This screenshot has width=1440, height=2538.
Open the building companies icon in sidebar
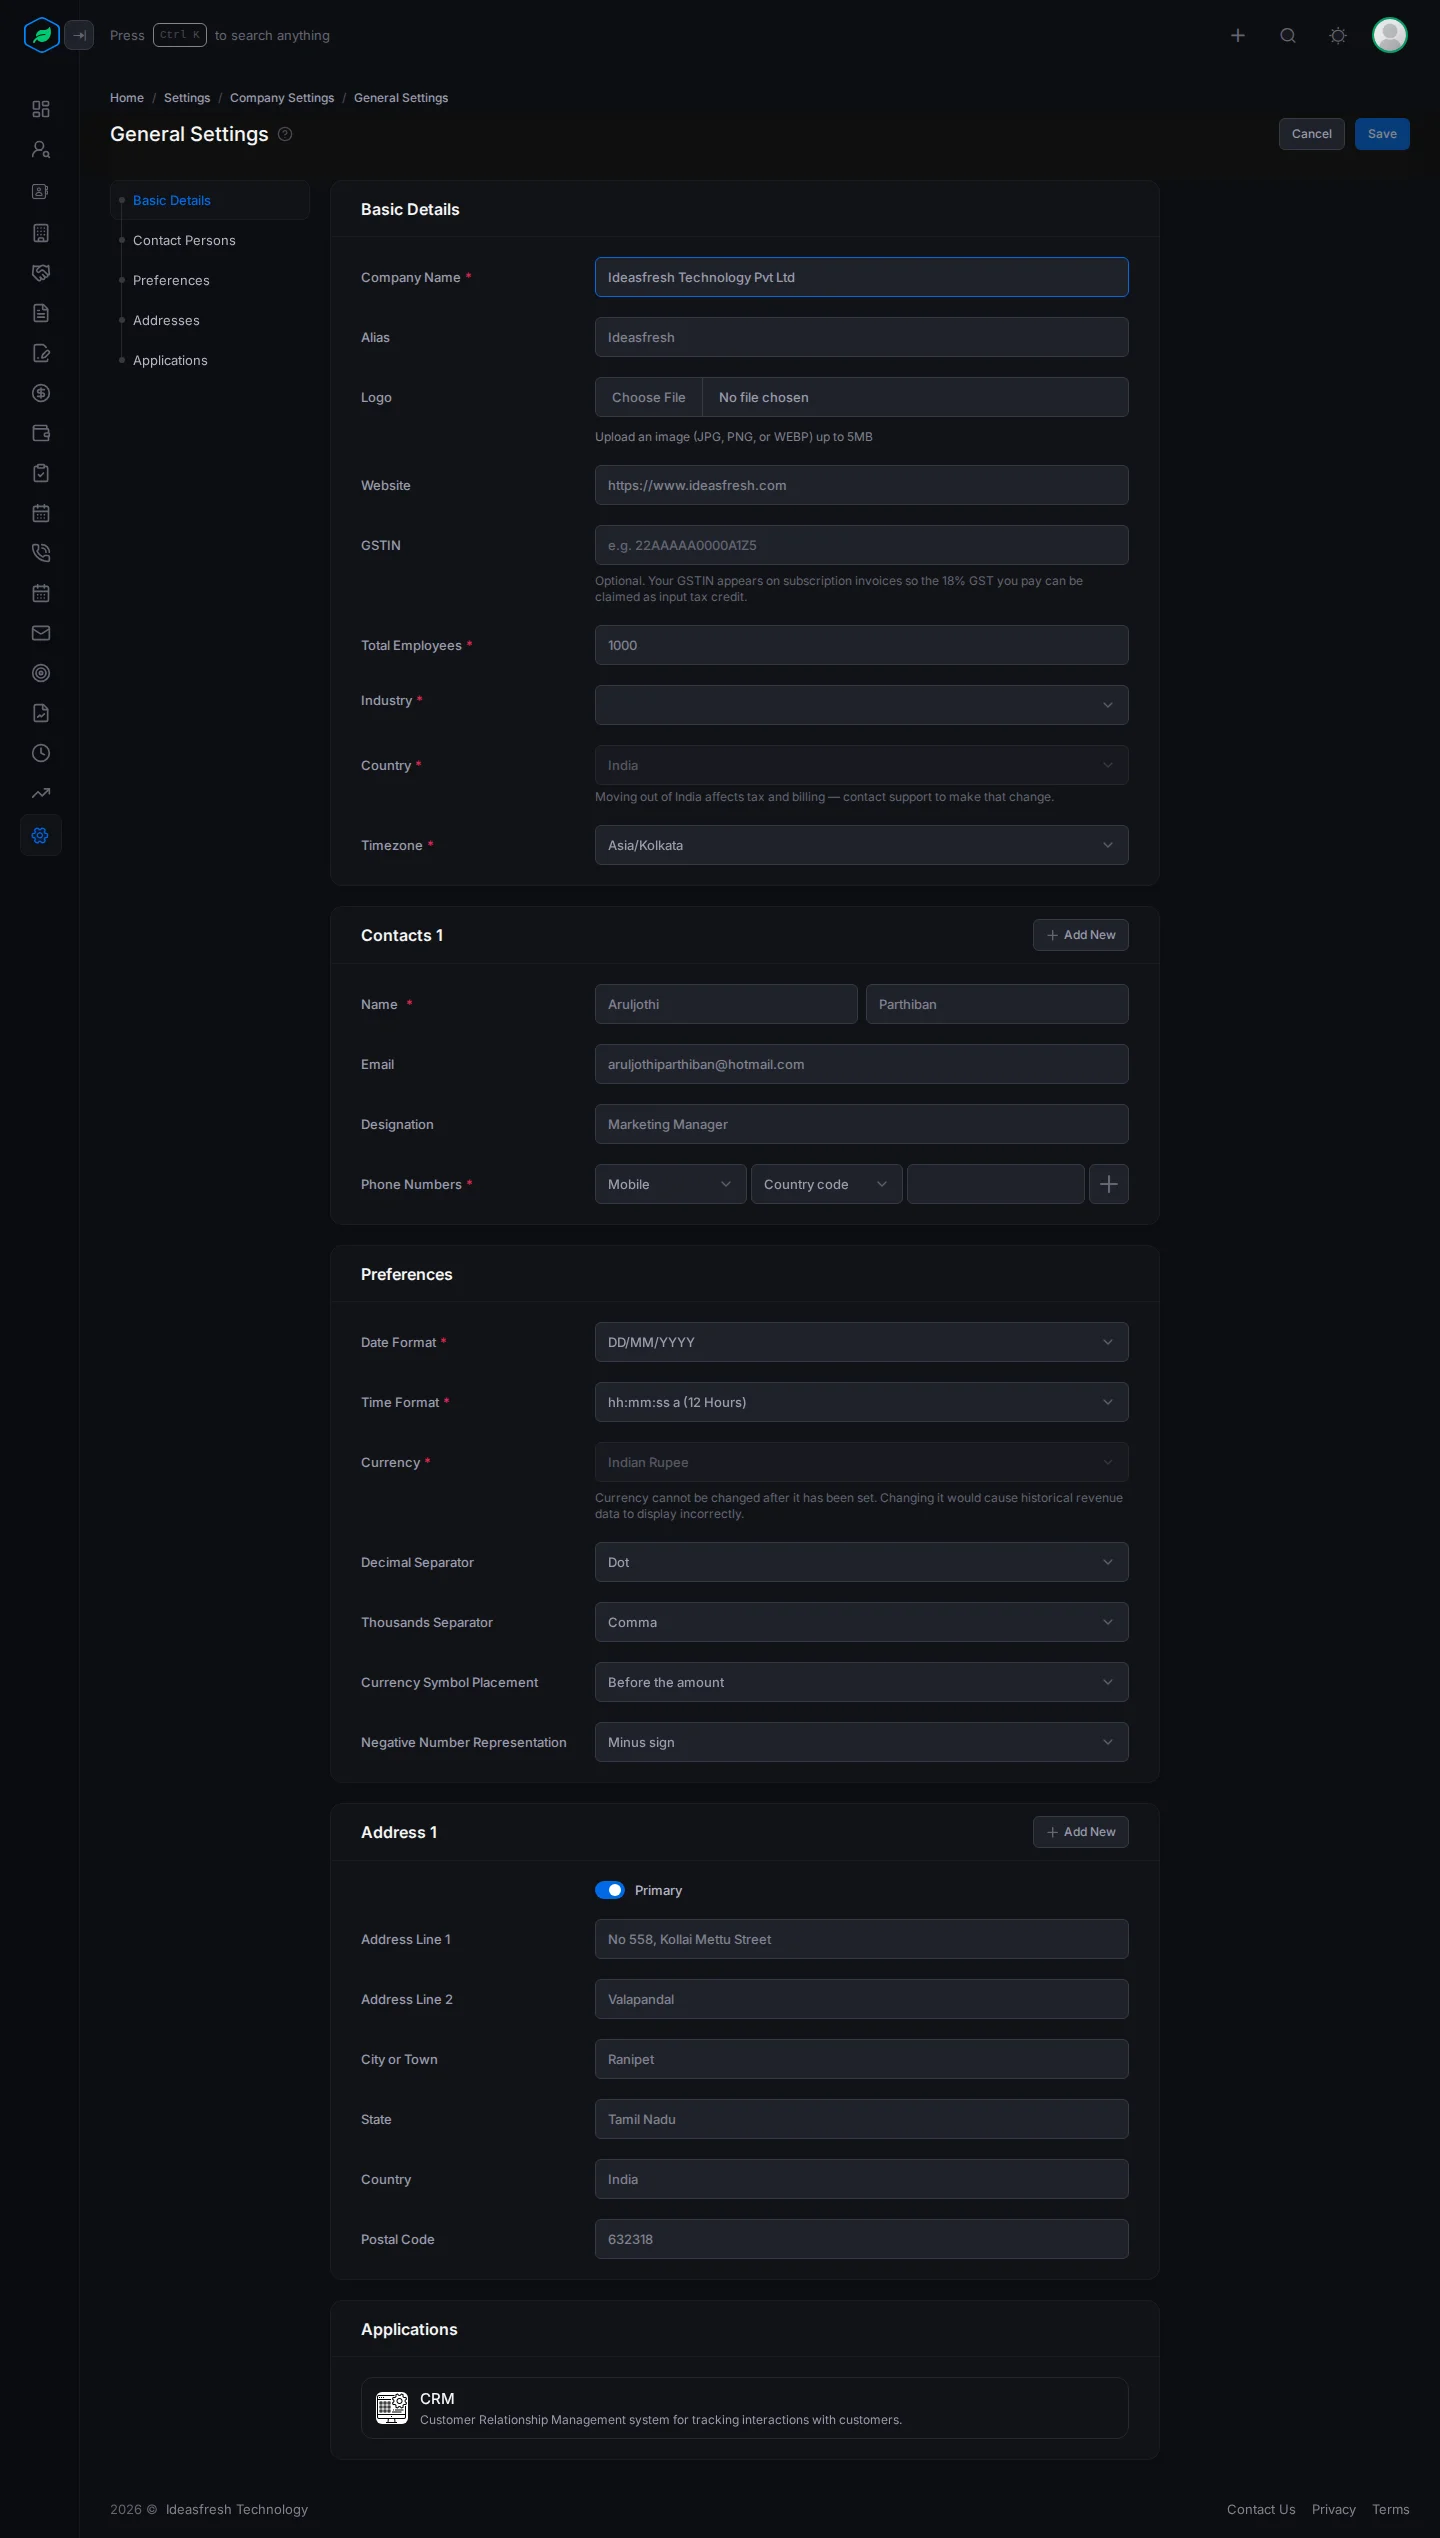[x=41, y=233]
